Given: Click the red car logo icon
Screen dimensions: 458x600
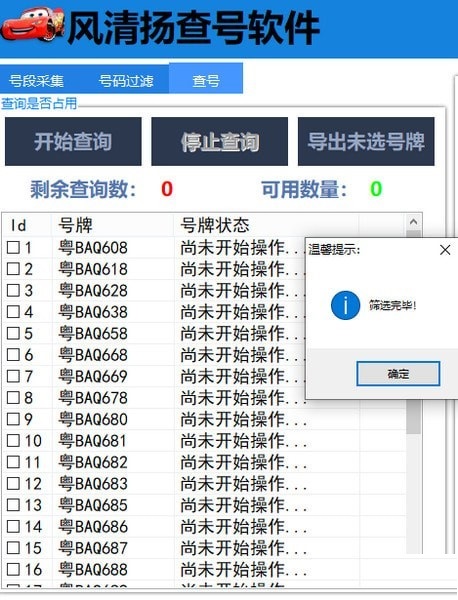Looking at the screenshot, I should click(x=33, y=25).
